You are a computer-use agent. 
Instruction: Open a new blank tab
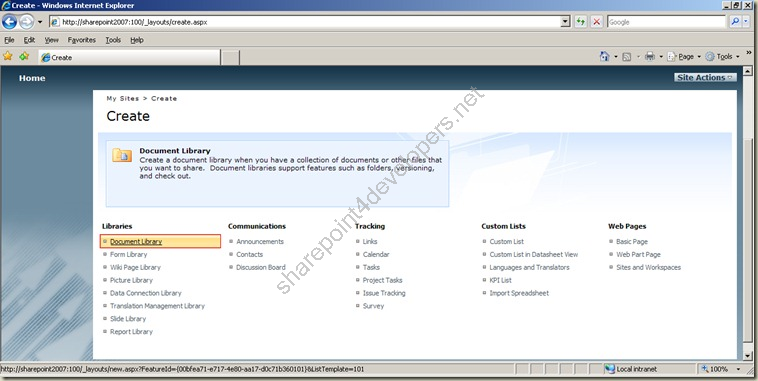[x=231, y=58]
